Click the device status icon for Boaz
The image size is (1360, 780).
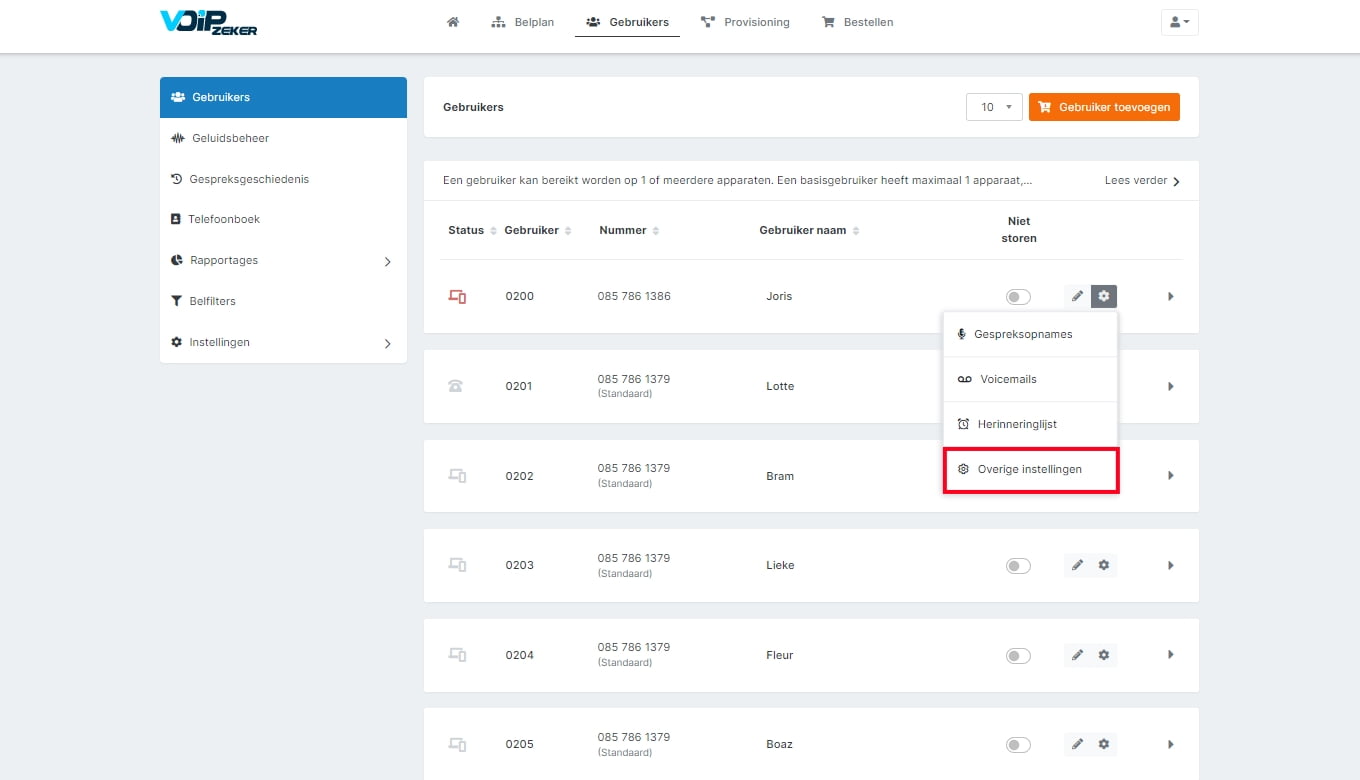click(457, 744)
